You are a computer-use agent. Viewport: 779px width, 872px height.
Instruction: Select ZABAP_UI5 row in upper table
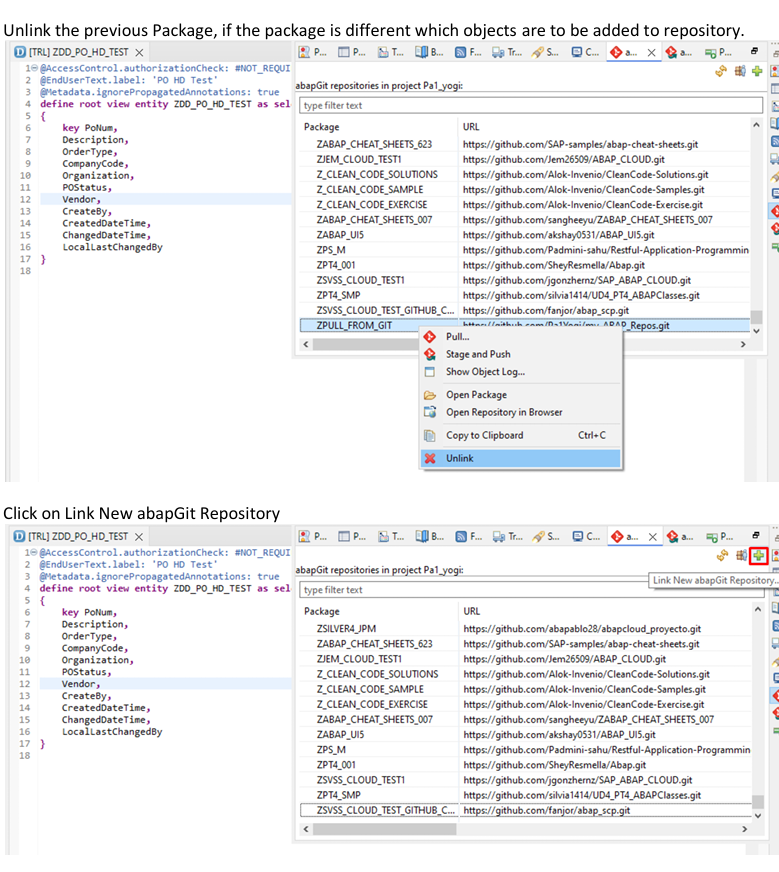(525, 235)
